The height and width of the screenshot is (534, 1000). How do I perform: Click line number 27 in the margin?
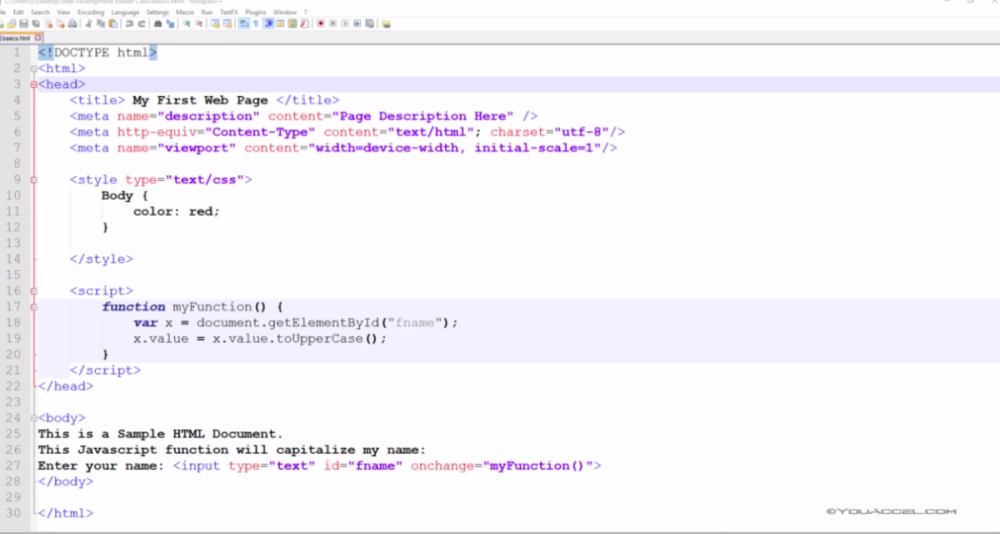(x=14, y=466)
